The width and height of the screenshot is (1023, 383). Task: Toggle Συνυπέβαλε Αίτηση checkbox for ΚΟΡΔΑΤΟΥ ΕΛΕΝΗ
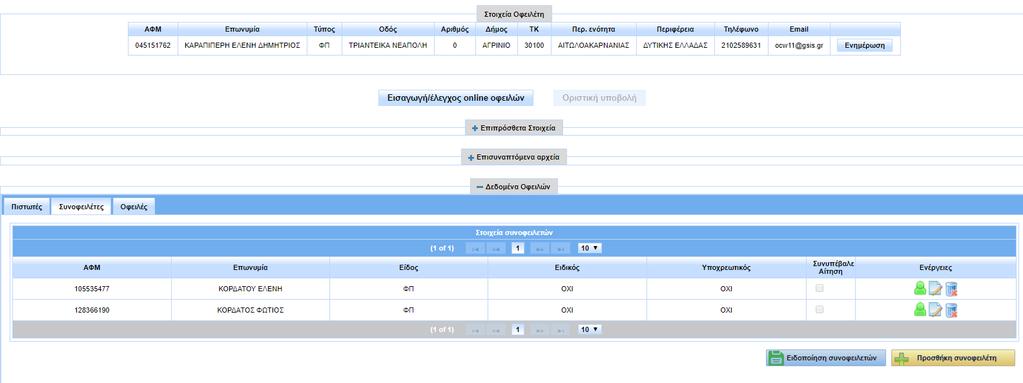point(820,288)
